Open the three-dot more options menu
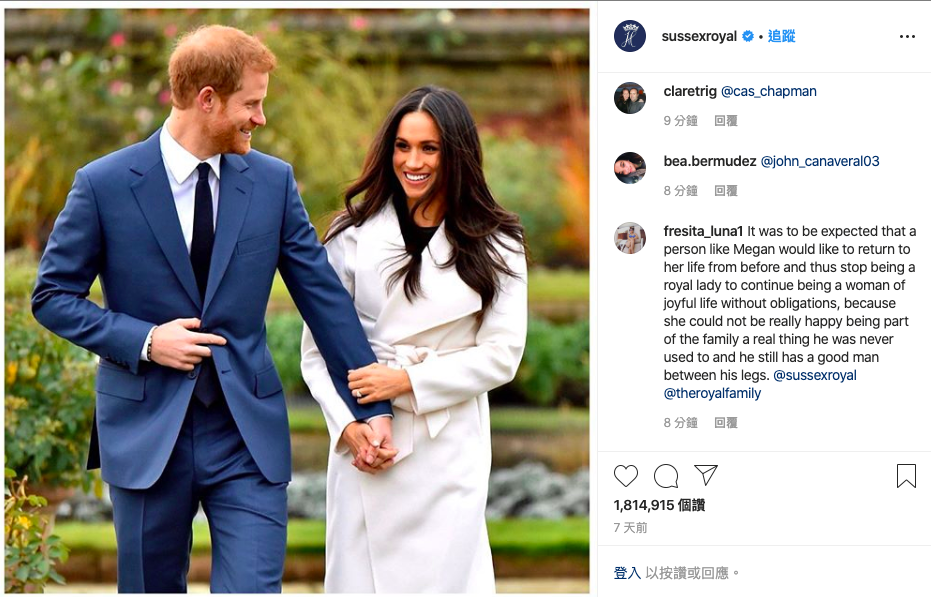 tap(907, 37)
